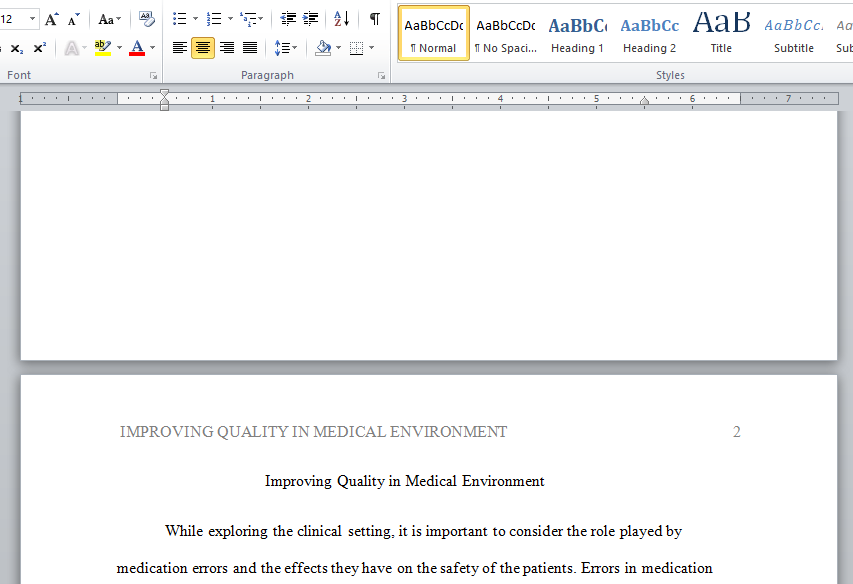853x584 pixels.
Task: Apply the yellow text highlight color
Action: 102,48
